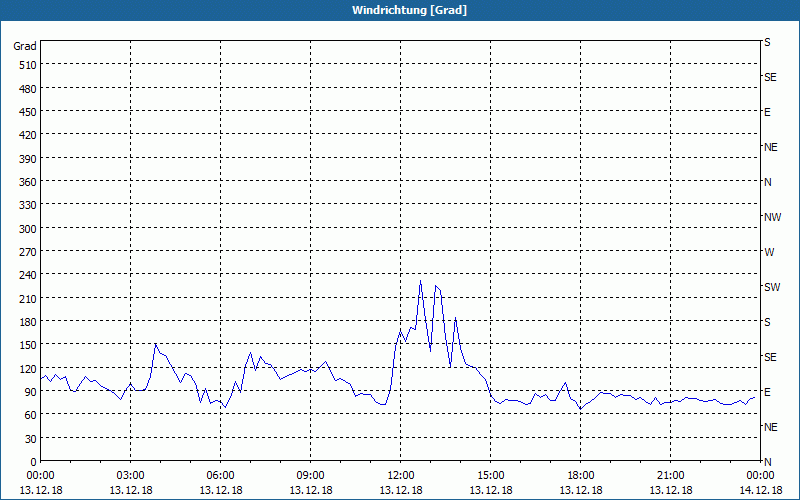Click the 21:00 x-axis time
Image resolution: width=800 pixels, height=500 pixels.
coord(670,476)
